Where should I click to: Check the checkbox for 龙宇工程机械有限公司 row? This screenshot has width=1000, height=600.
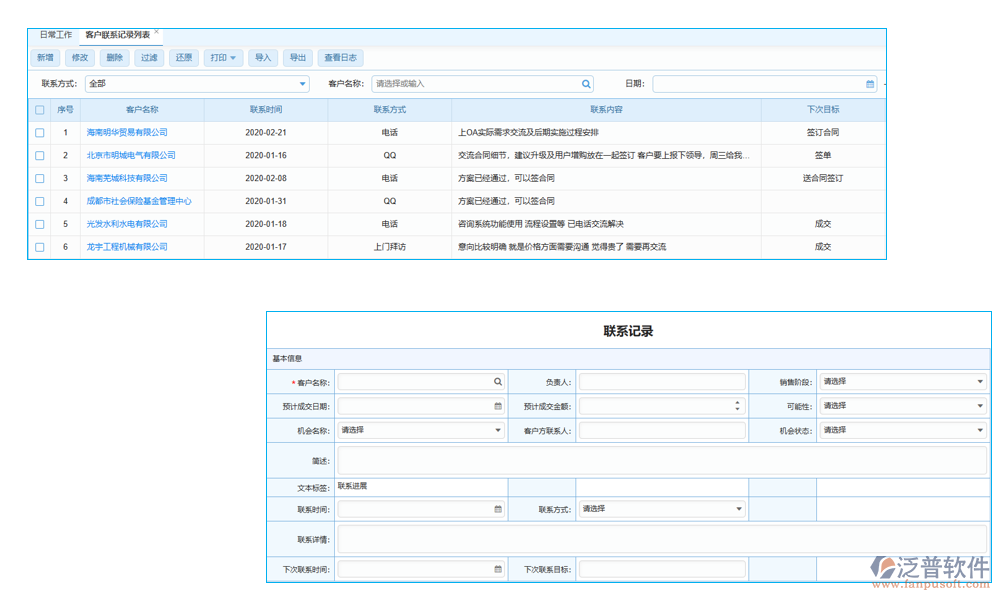pyautogui.click(x=40, y=245)
